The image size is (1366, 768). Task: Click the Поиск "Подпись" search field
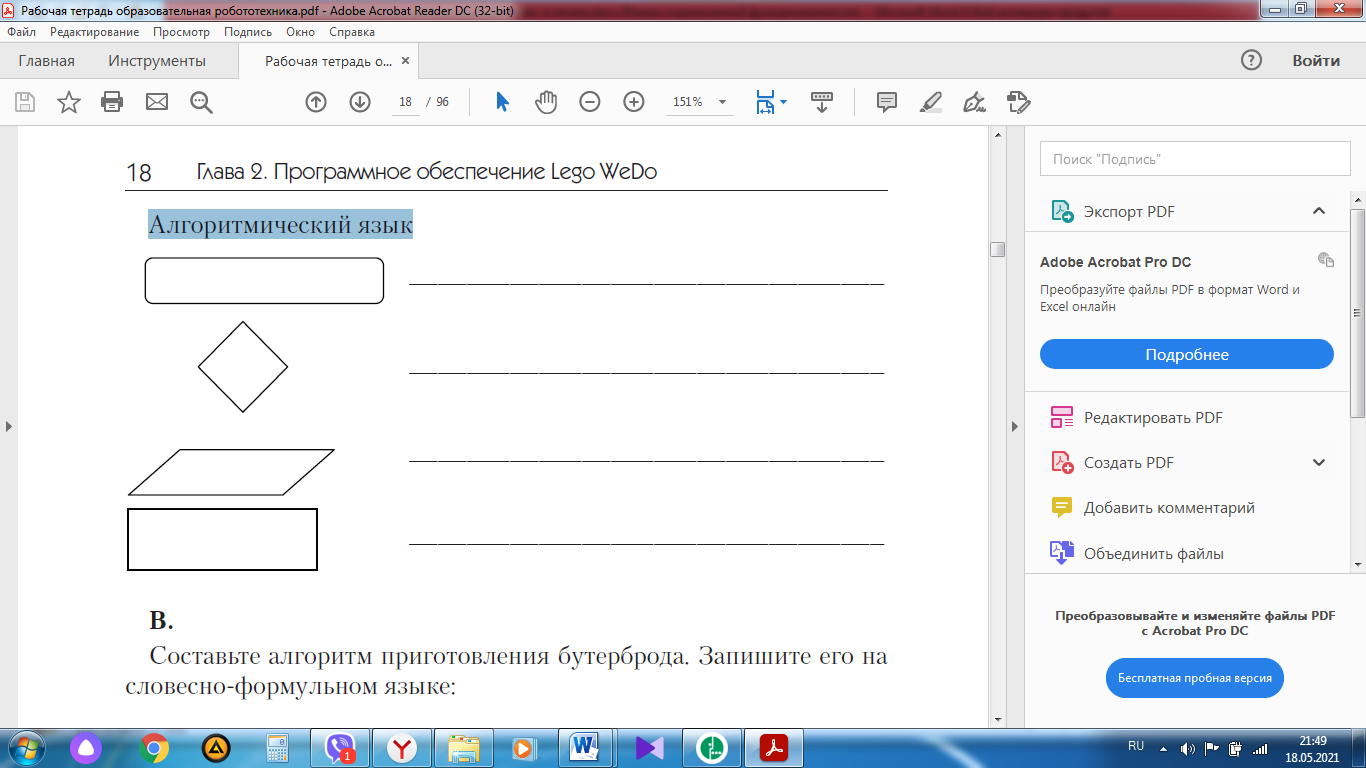1195,158
